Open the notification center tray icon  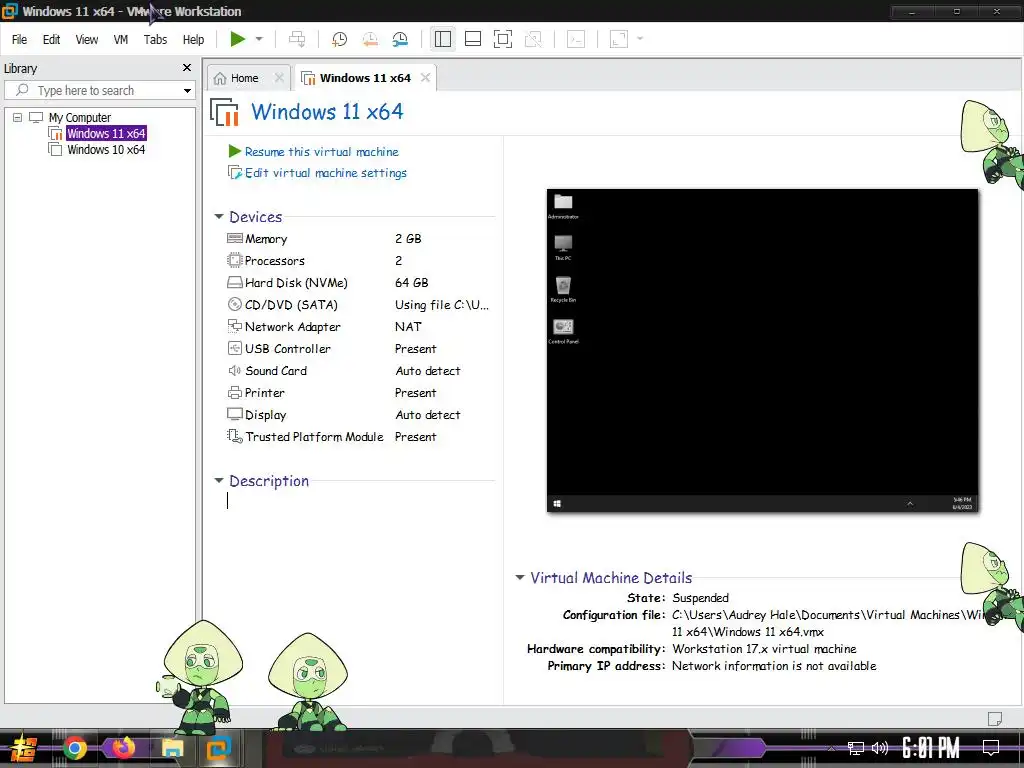point(991,748)
